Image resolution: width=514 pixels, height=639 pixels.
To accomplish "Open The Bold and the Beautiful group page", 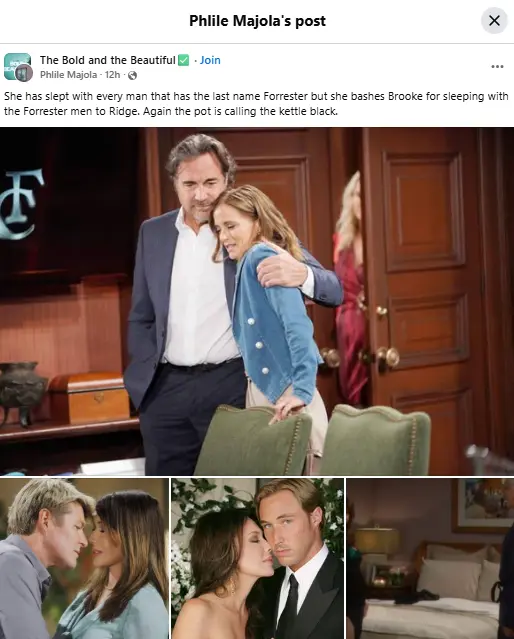I will point(108,60).
